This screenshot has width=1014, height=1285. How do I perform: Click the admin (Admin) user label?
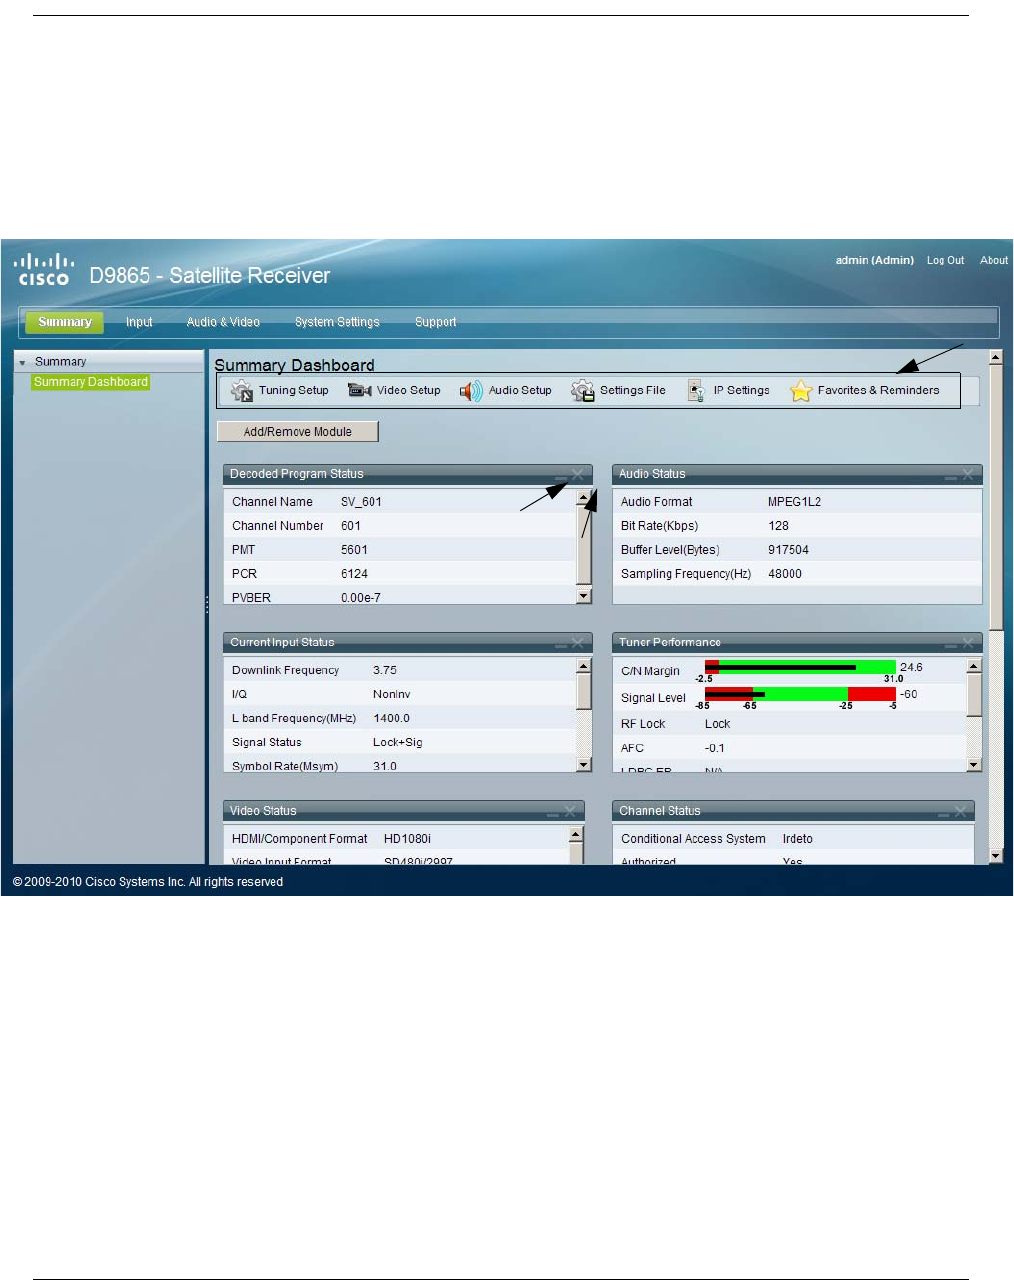[875, 260]
